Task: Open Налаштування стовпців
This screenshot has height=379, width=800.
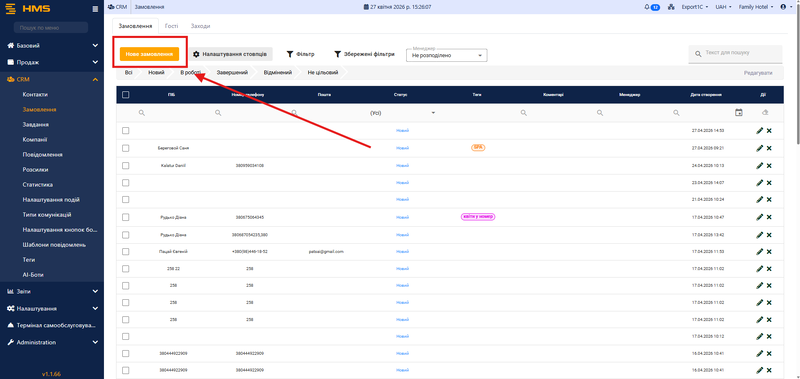Action: 231,54
